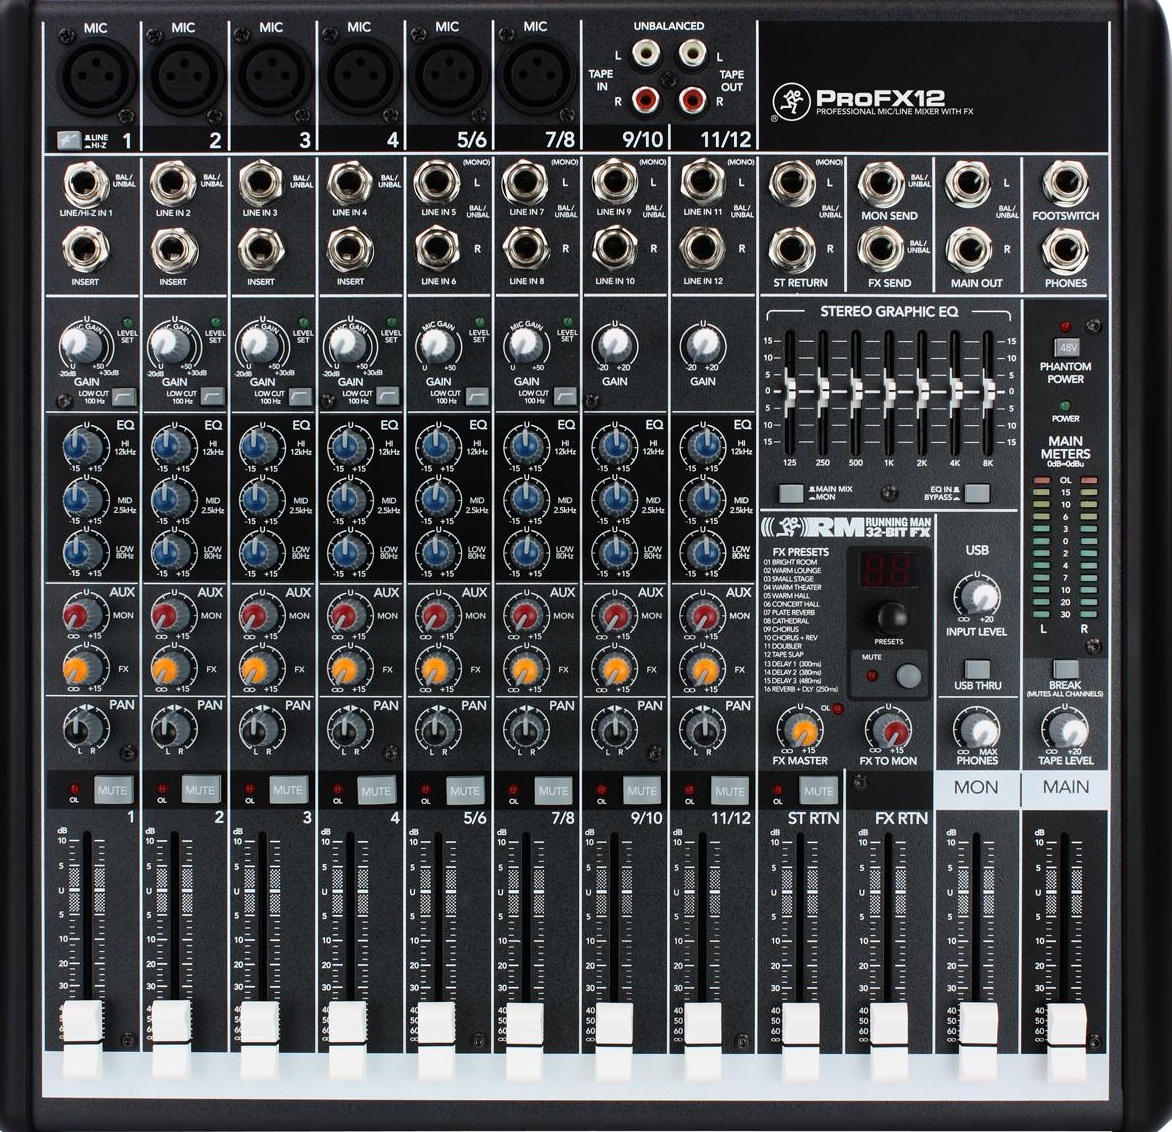
Task: Click the PHONES output jack
Action: pos(1066,250)
